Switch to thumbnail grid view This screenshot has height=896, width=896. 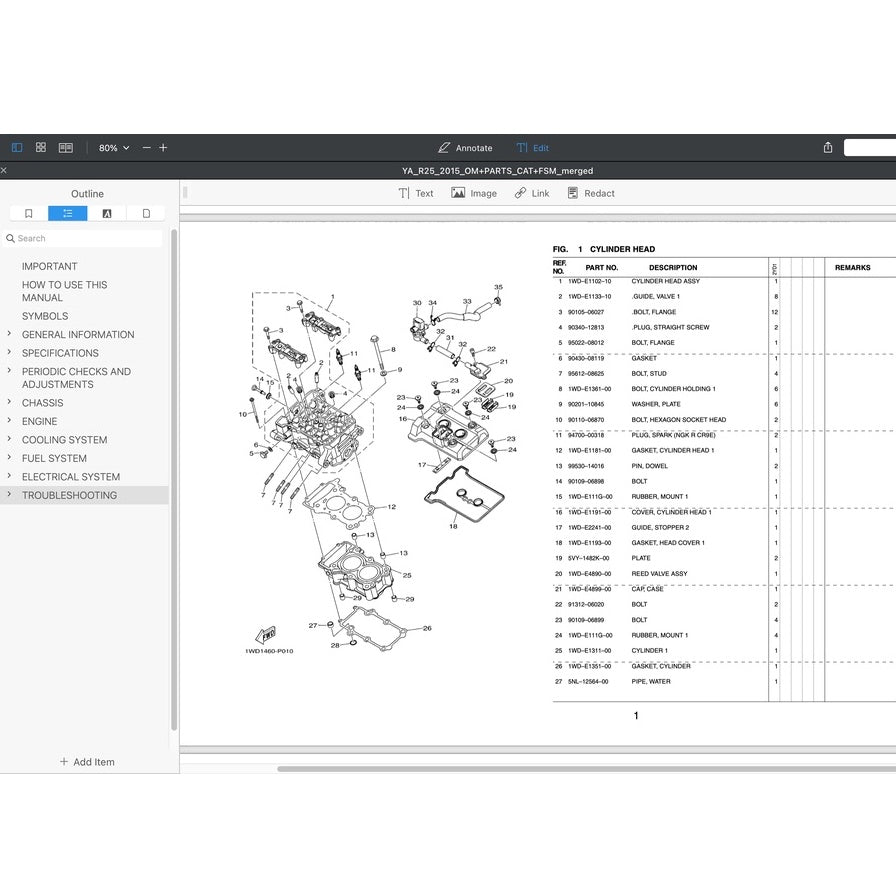click(x=41, y=147)
